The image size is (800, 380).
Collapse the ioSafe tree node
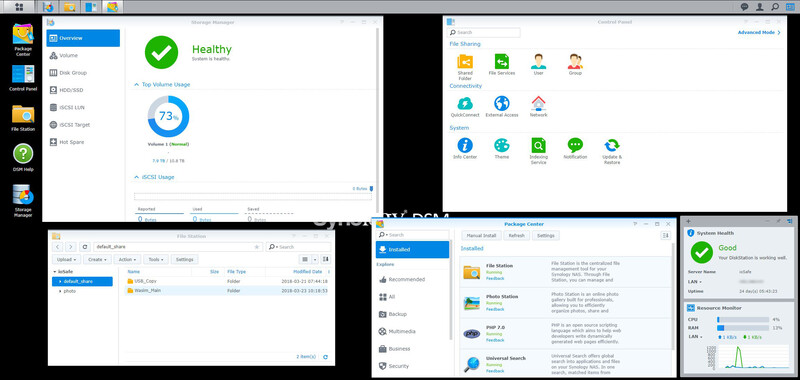click(54, 272)
